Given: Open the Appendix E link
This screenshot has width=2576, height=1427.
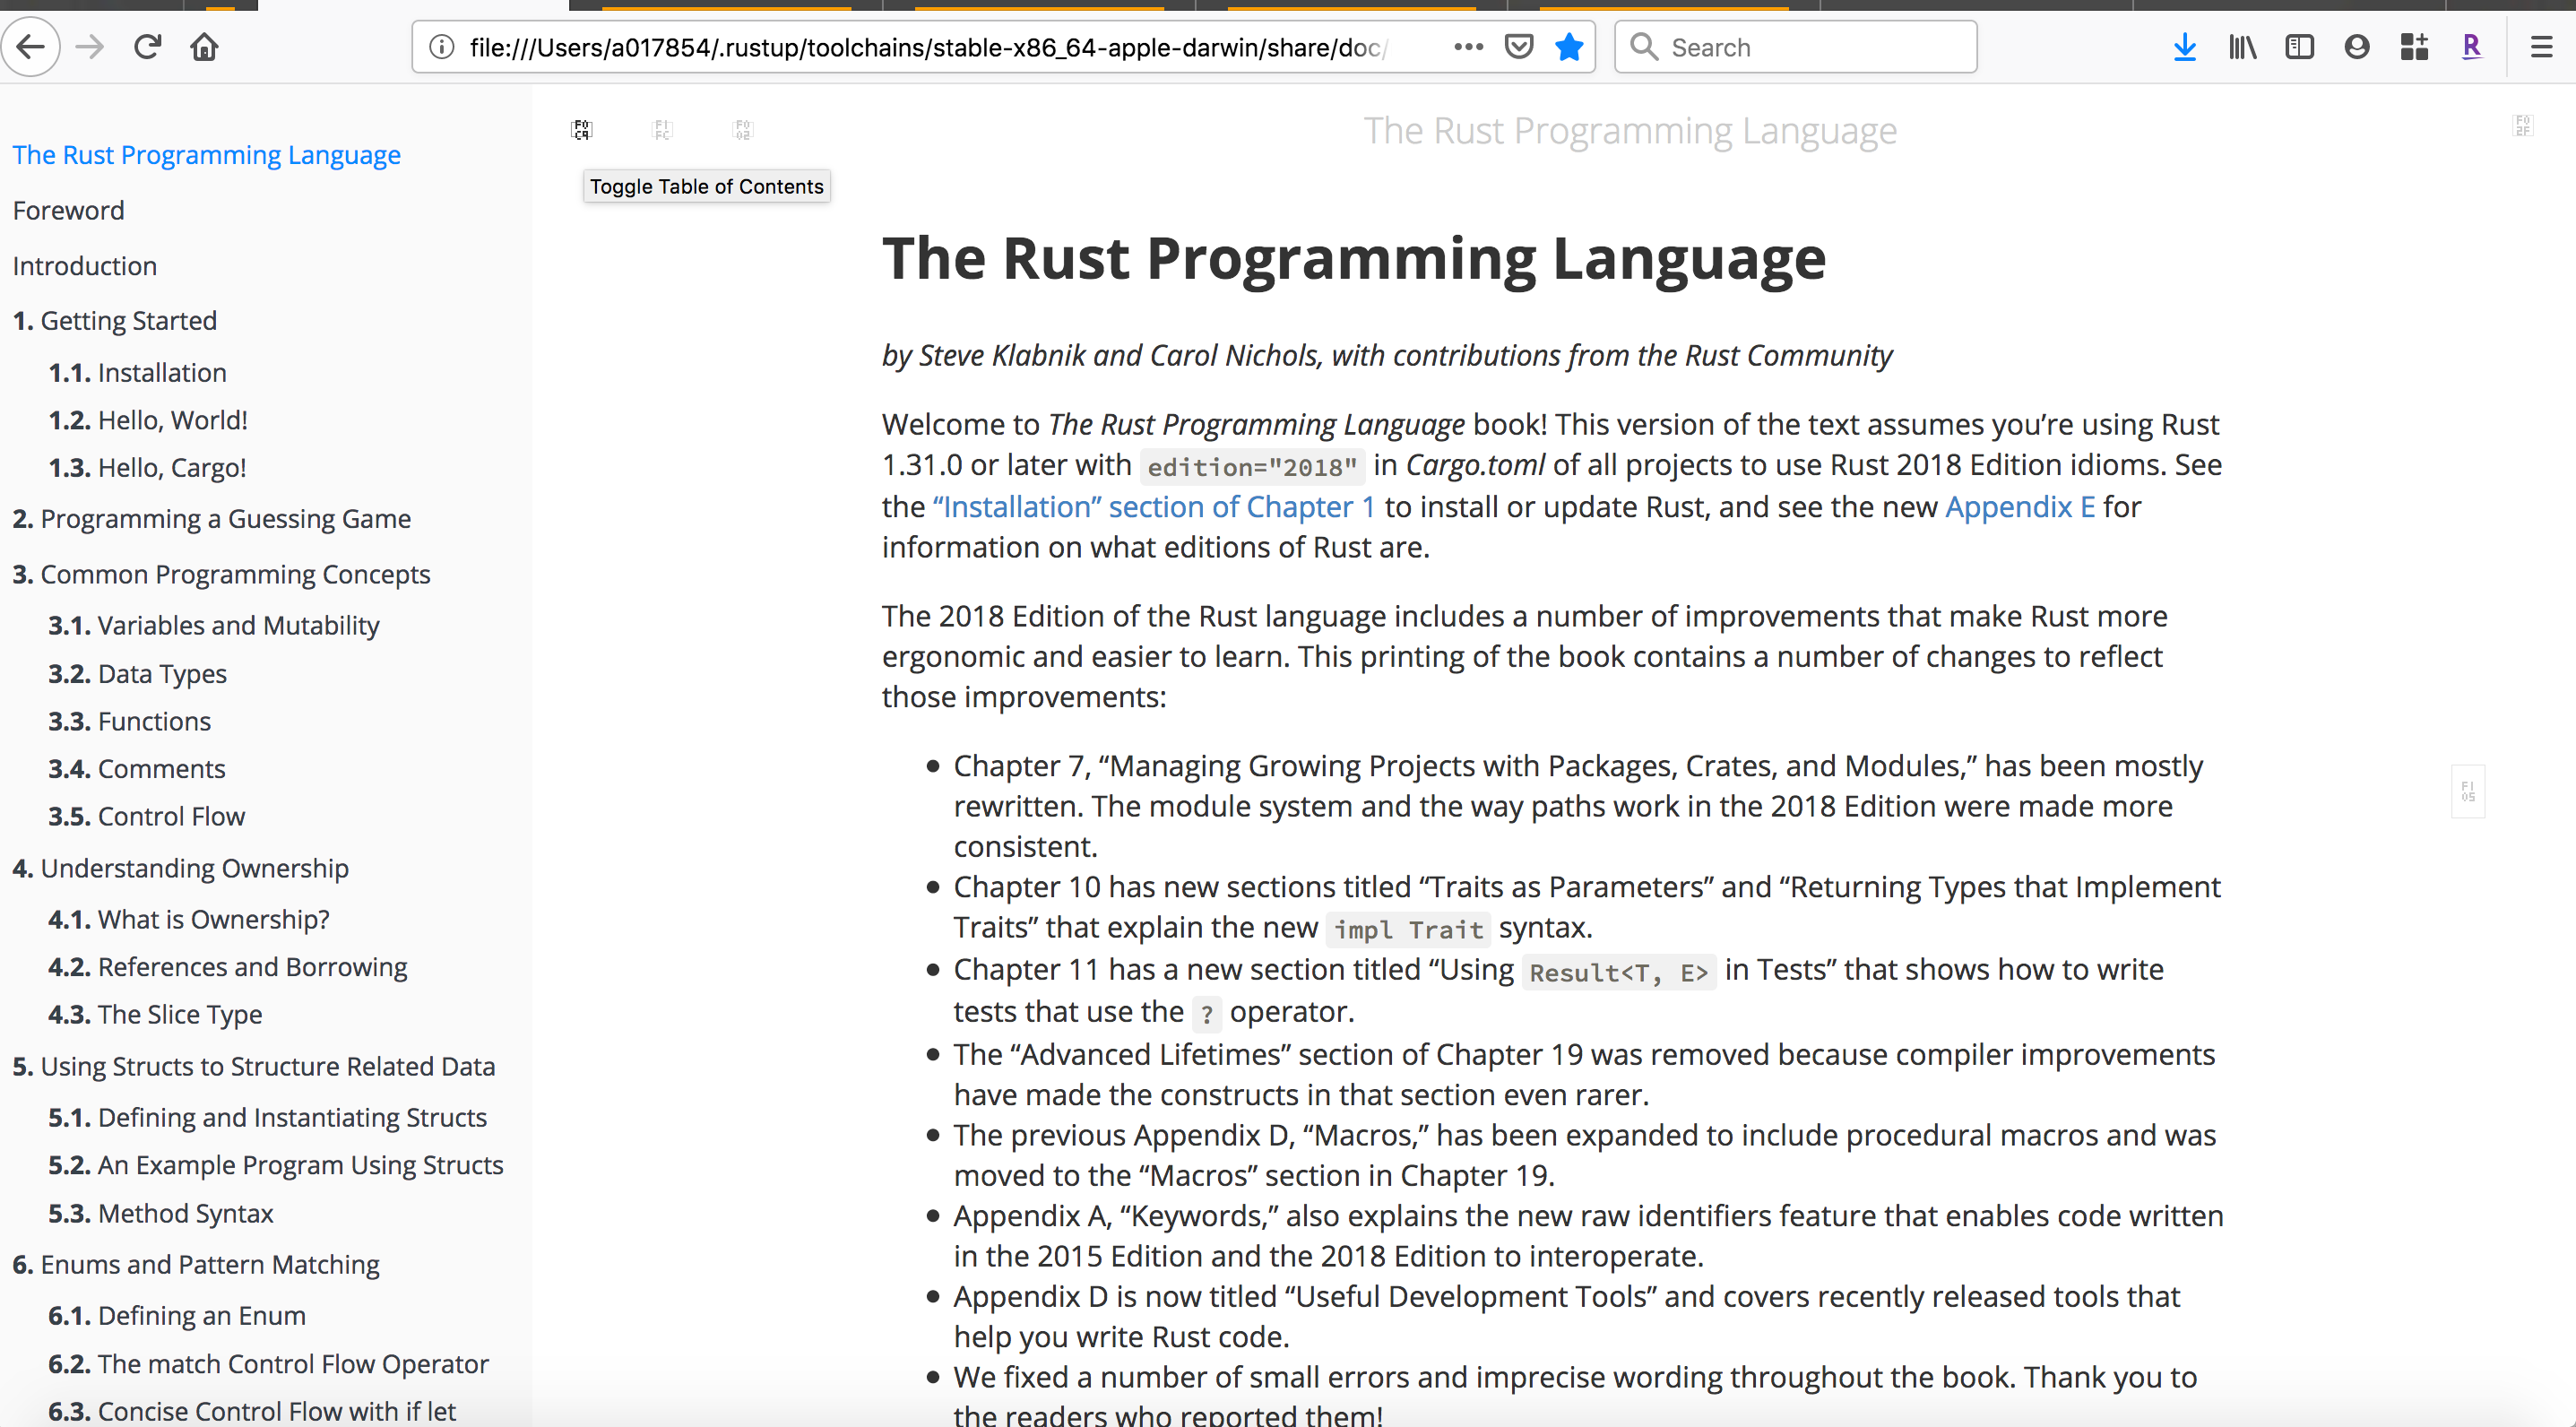Looking at the screenshot, I should (x=2020, y=507).
